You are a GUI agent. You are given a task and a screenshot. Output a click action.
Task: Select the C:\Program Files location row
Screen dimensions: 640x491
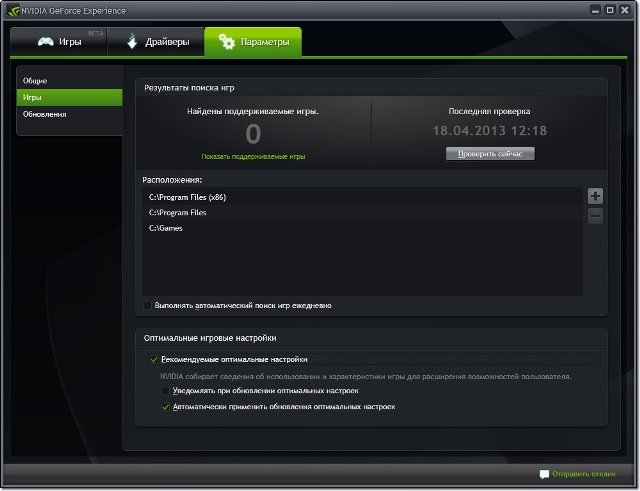[x=362, y=213]
